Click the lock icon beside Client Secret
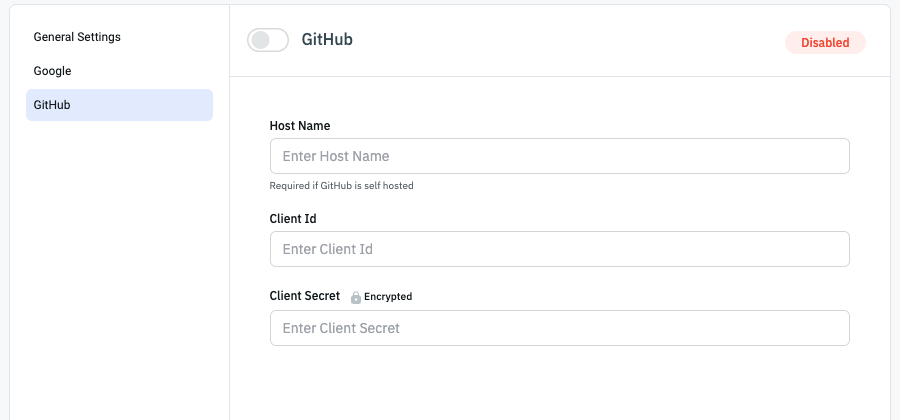 [x=355, y=297]
